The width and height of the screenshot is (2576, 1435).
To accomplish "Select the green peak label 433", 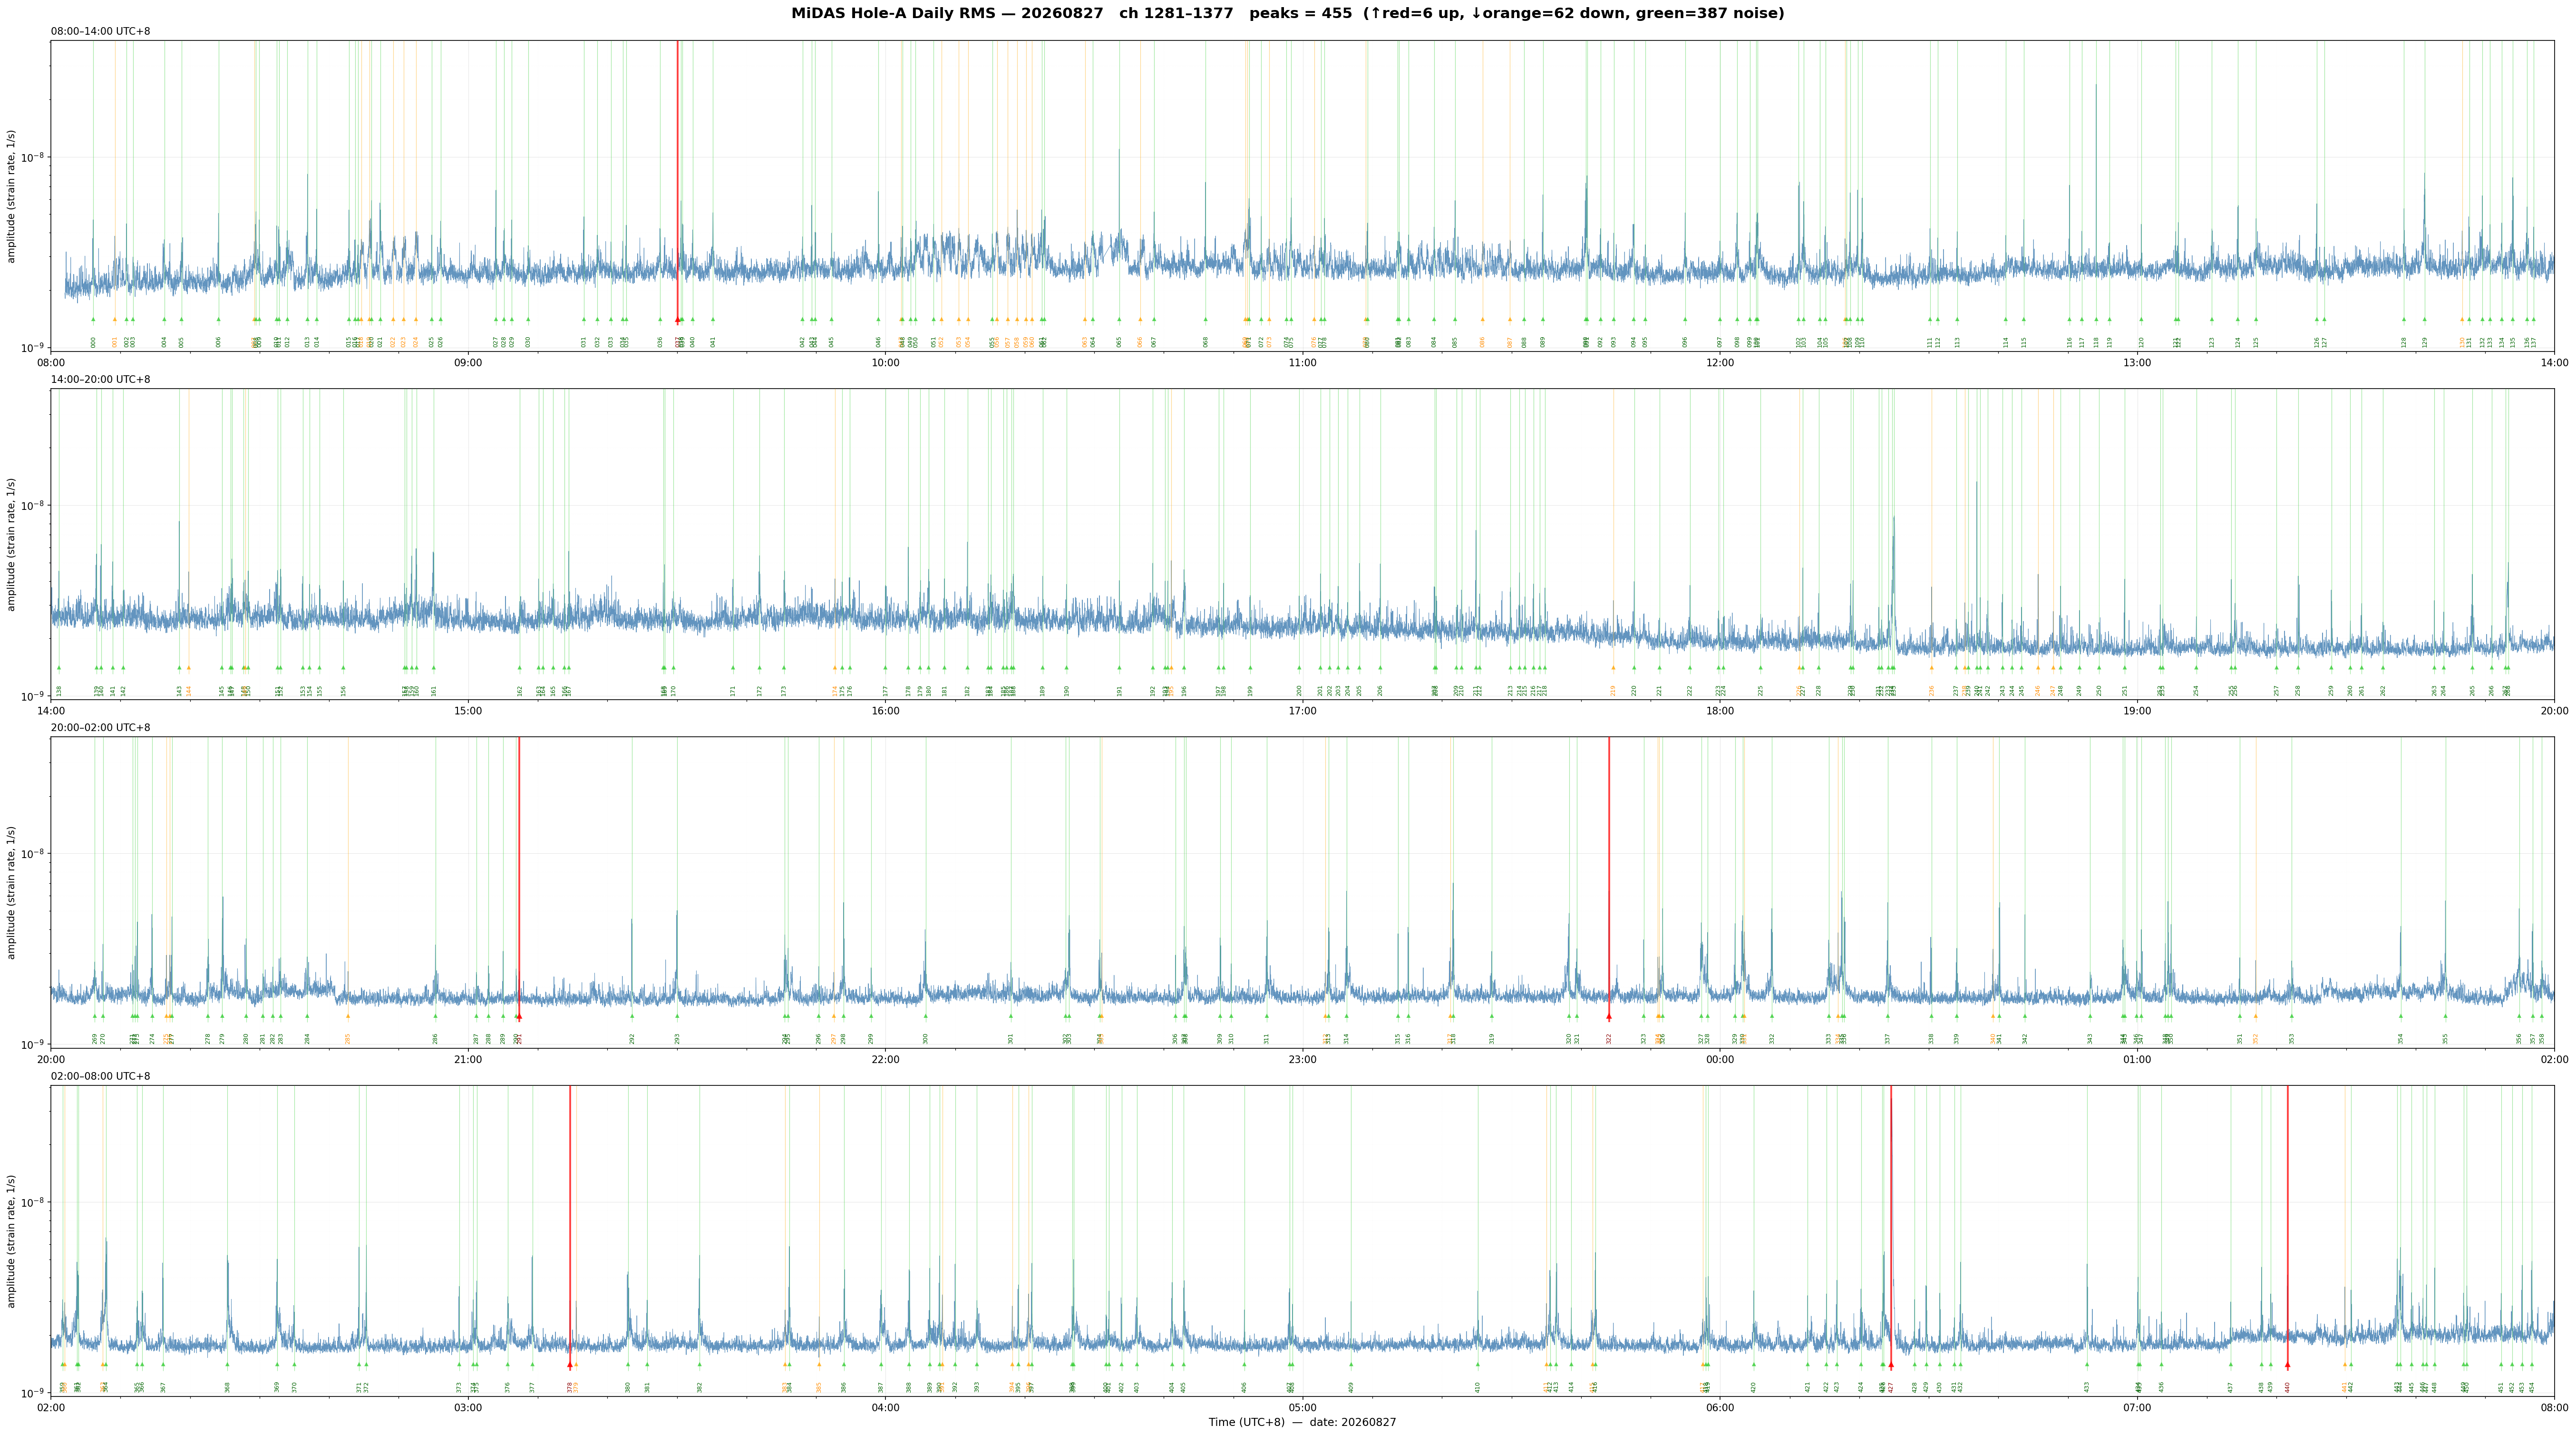I will point(2087,1387).
